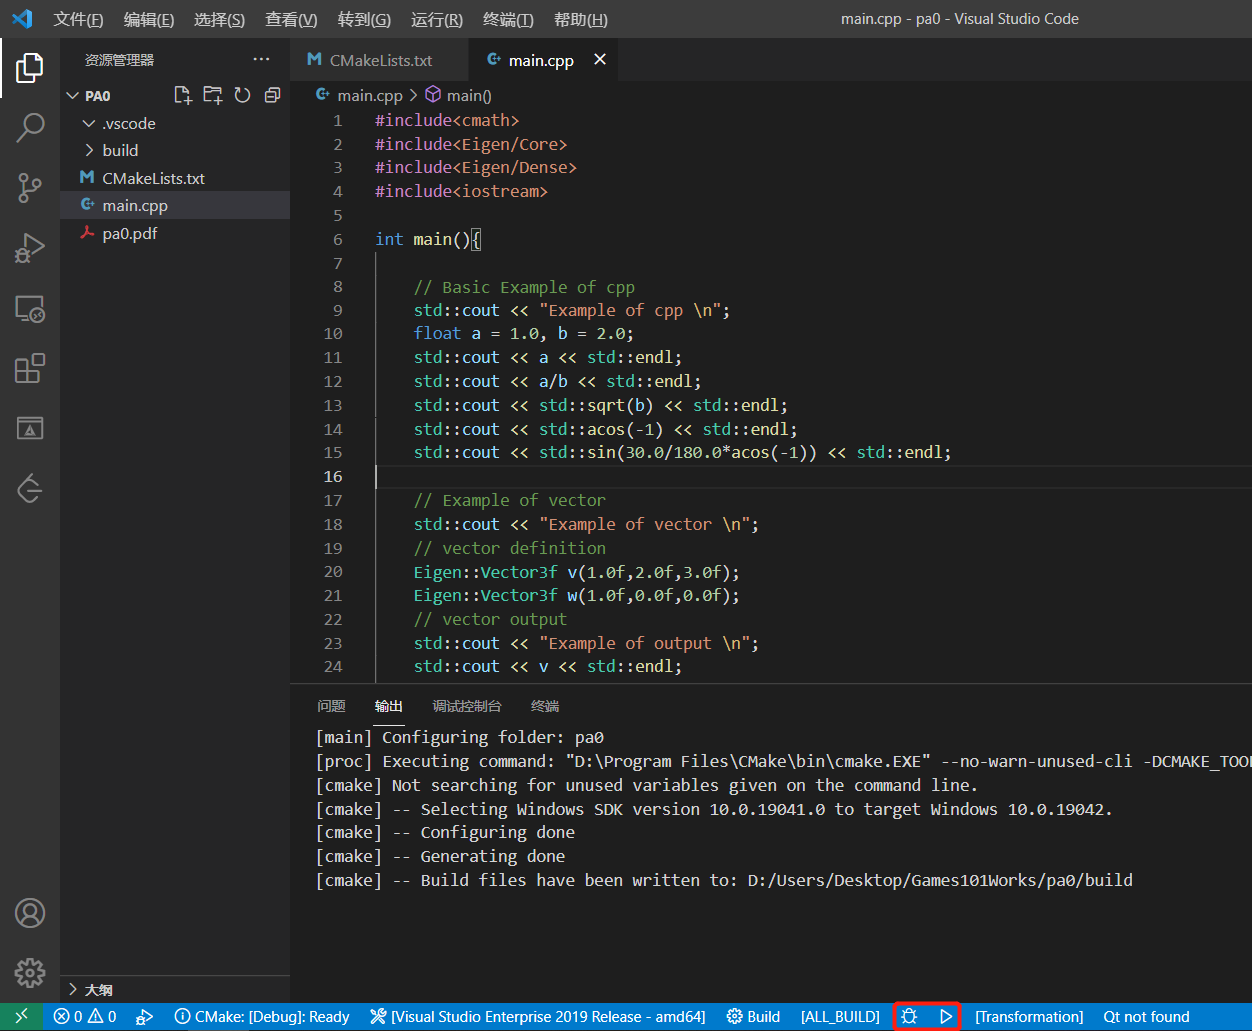The height and width of the screenshot is (1031, 1252).
Task: Select the Visual Studio Enterprise 2019 kit
Action: 537,1017
